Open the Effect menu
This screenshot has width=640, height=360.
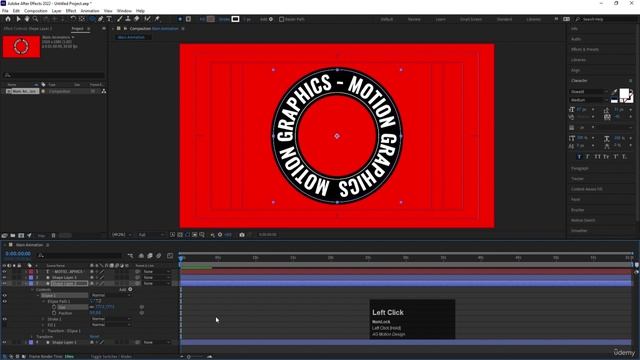click(71, 11)
